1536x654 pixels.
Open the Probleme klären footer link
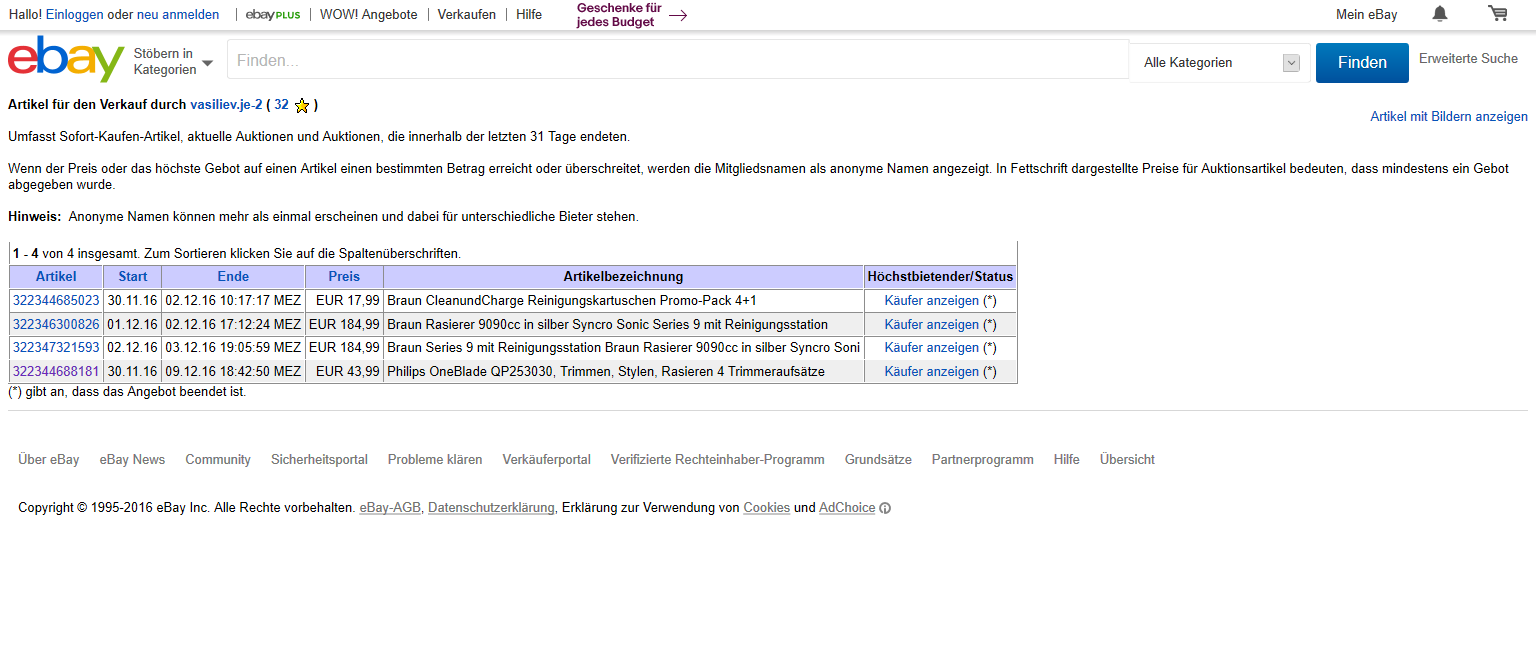tap(435, 459)
